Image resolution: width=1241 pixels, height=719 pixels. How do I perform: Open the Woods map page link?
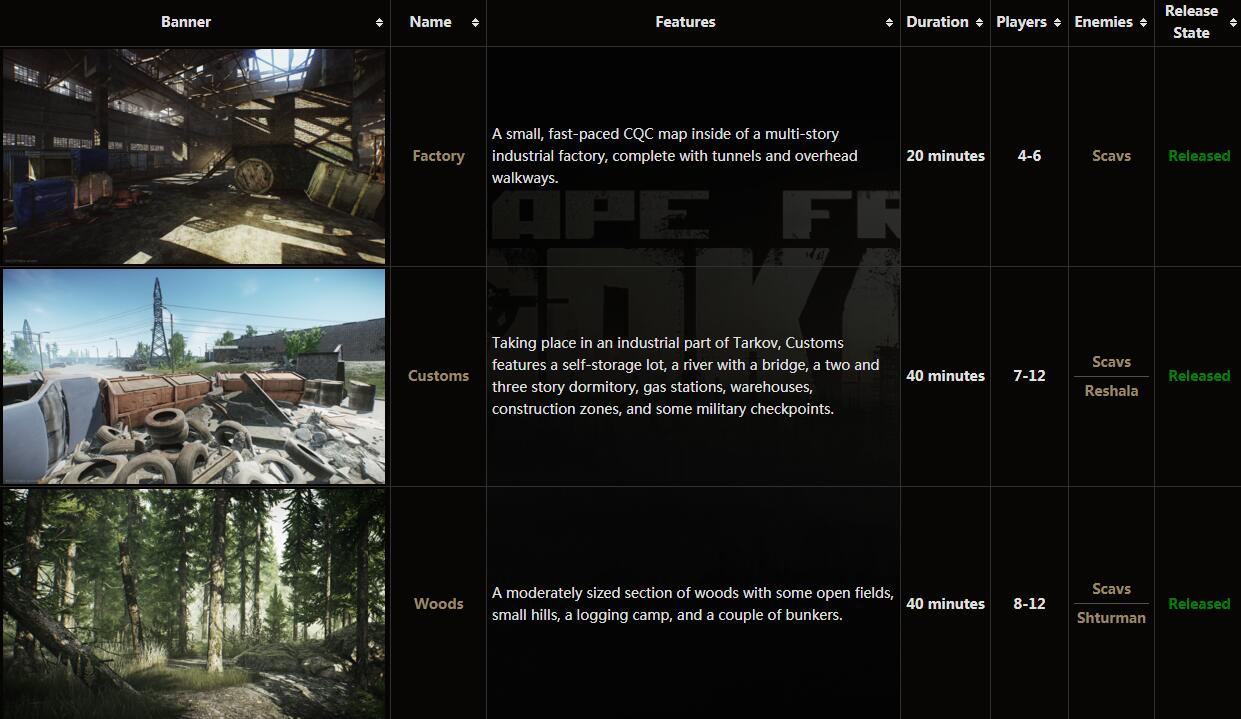click(438, 604)
